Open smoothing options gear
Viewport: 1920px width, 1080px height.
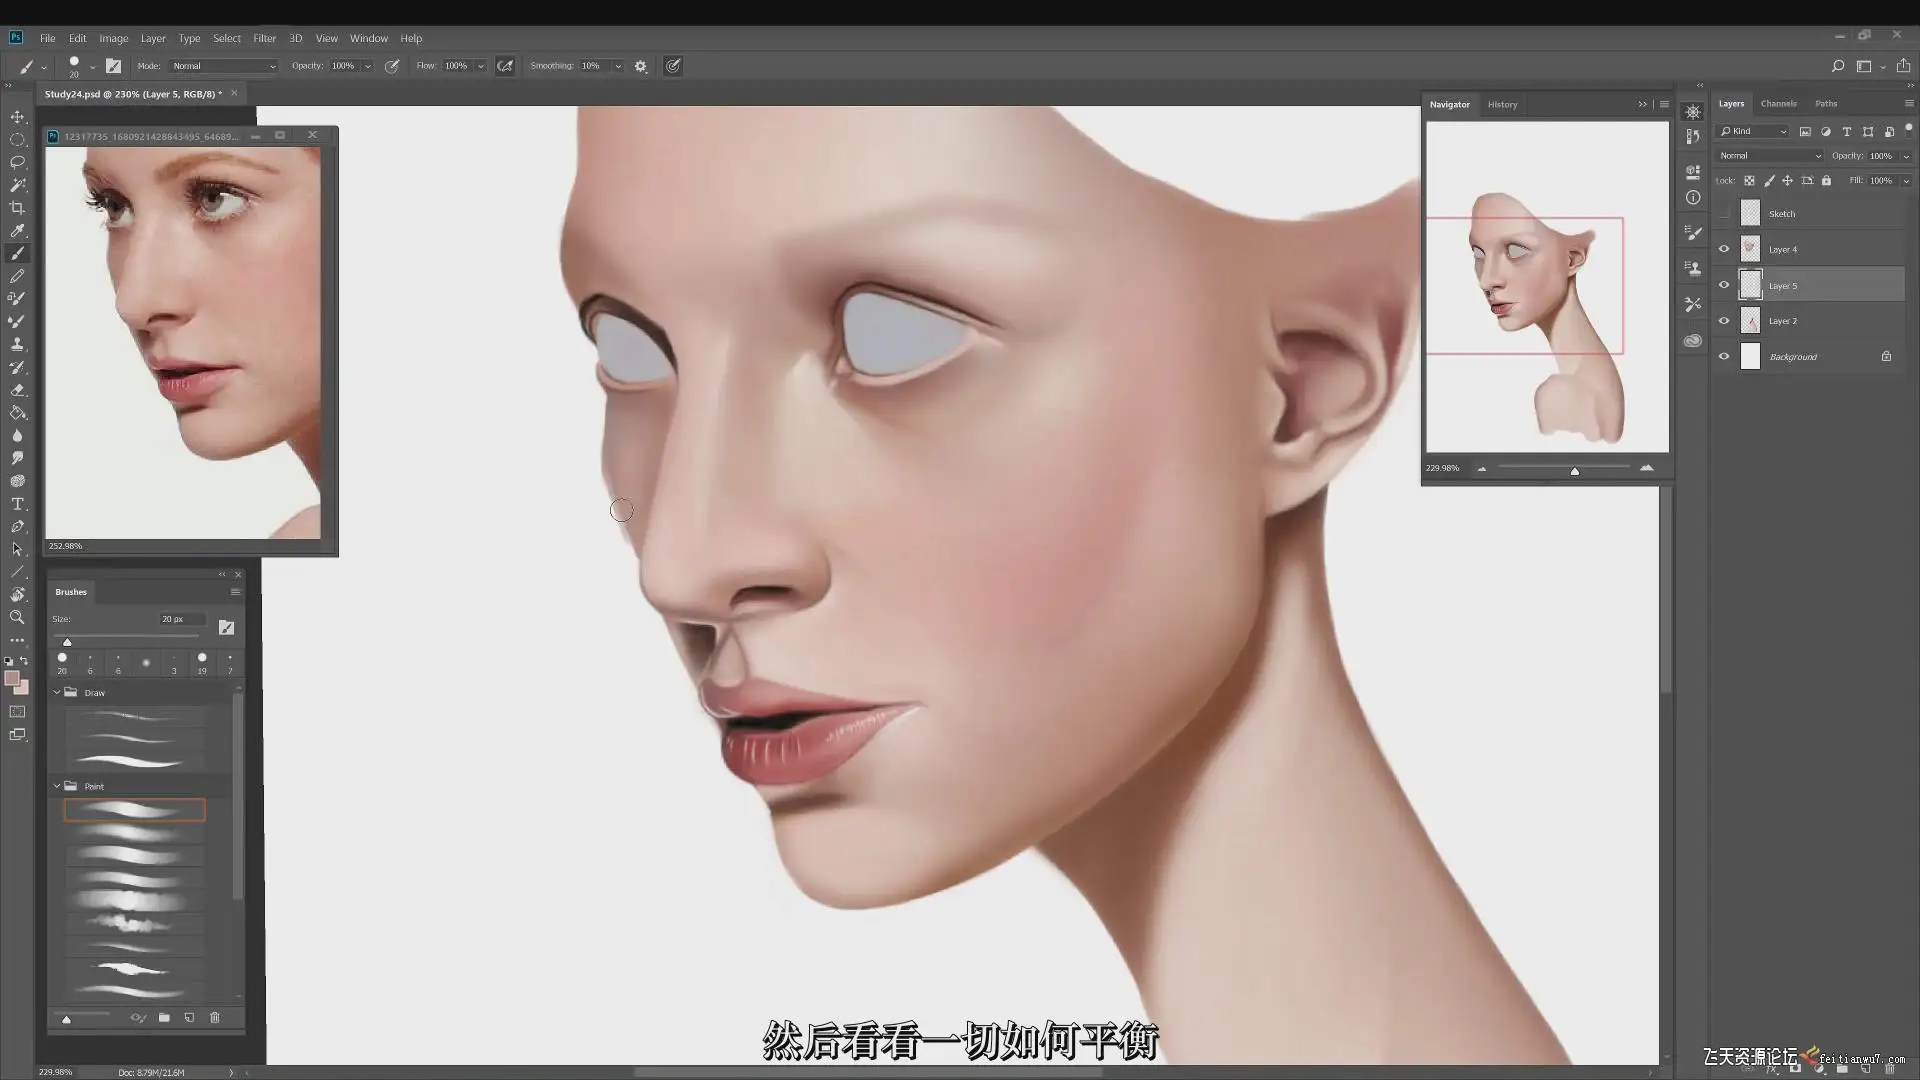(641, 66)
